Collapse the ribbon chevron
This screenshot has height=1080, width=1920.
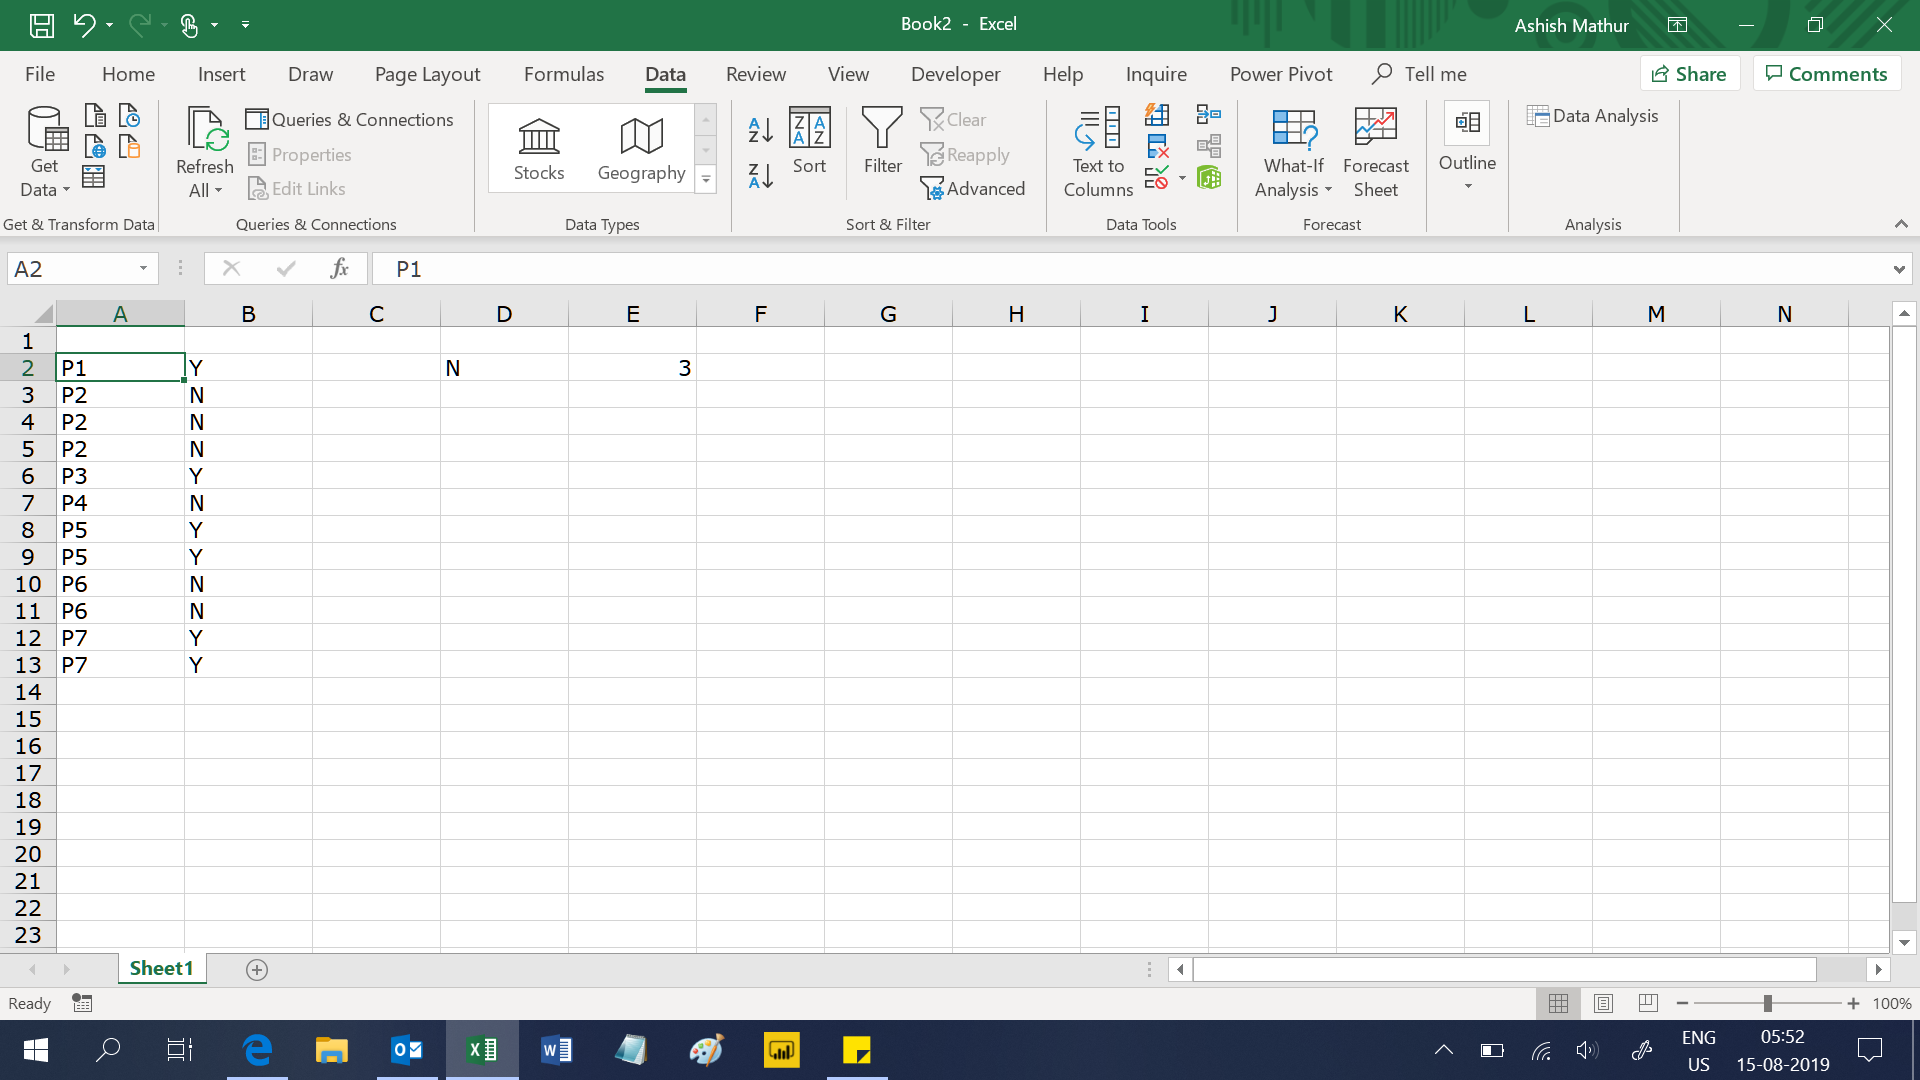tap(1901, 224)
